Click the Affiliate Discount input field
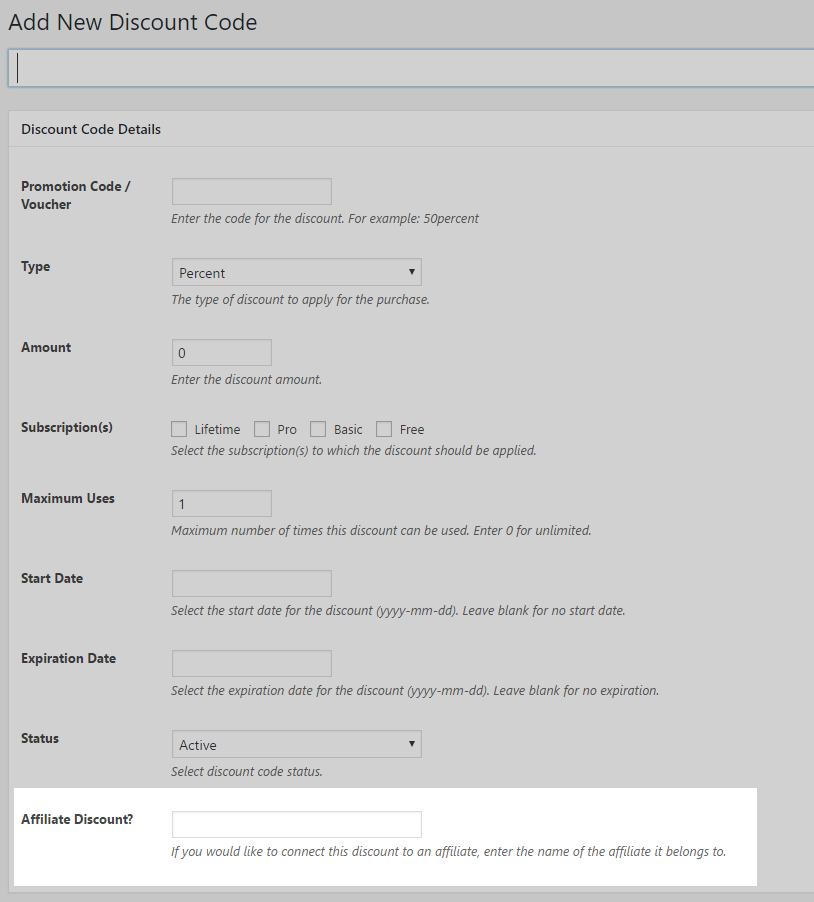The image size is (814, 902). coord(296,824)
